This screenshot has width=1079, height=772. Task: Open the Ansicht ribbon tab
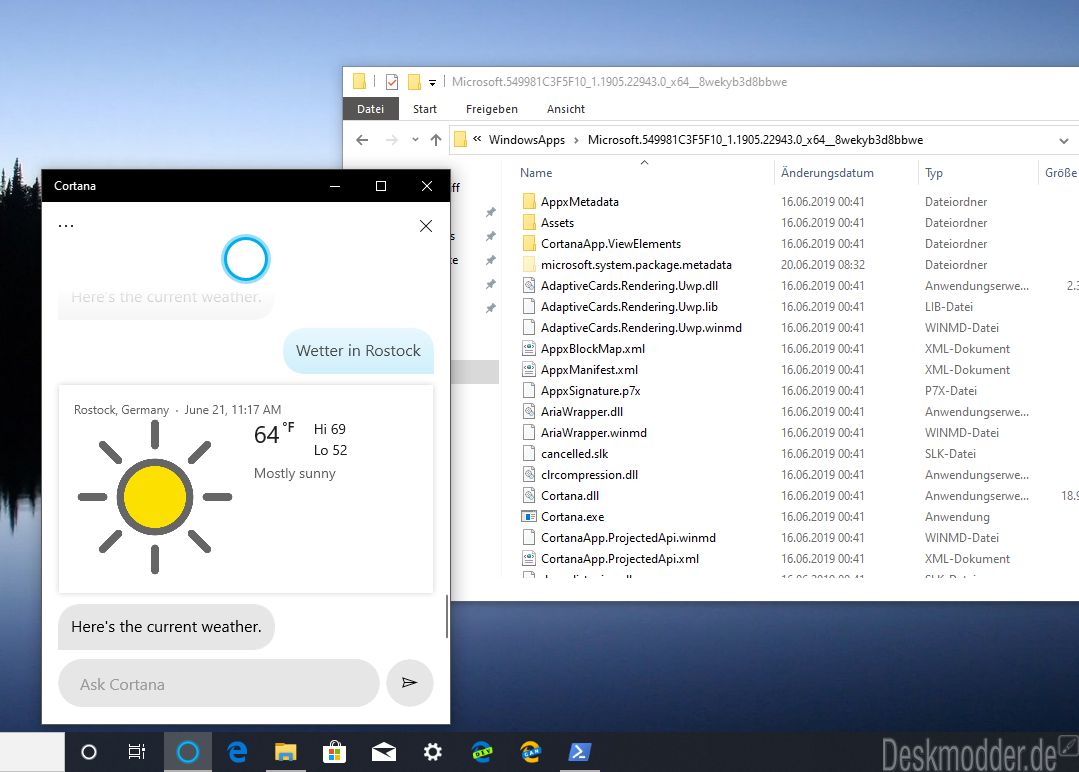tap(566, 109)
